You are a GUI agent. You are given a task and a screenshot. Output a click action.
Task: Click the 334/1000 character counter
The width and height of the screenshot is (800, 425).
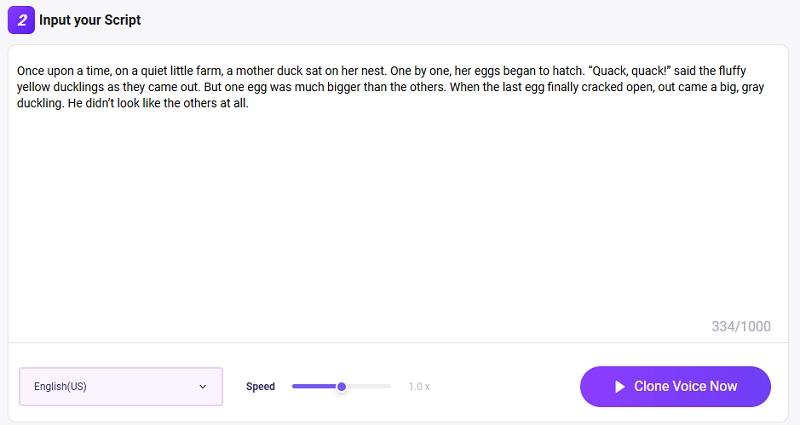point(741,327)
